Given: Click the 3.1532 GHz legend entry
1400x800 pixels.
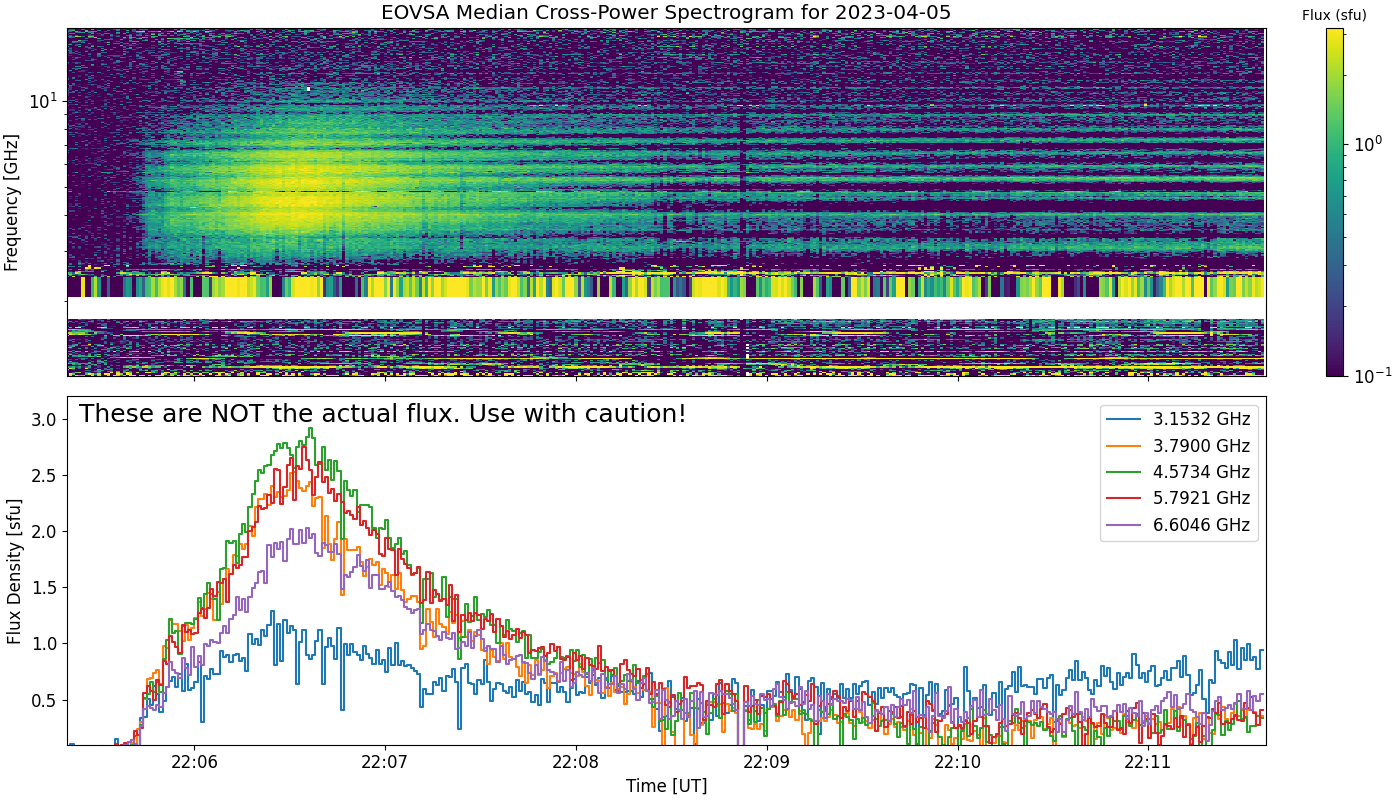Looking at the screenshot, I should 1178,419.
